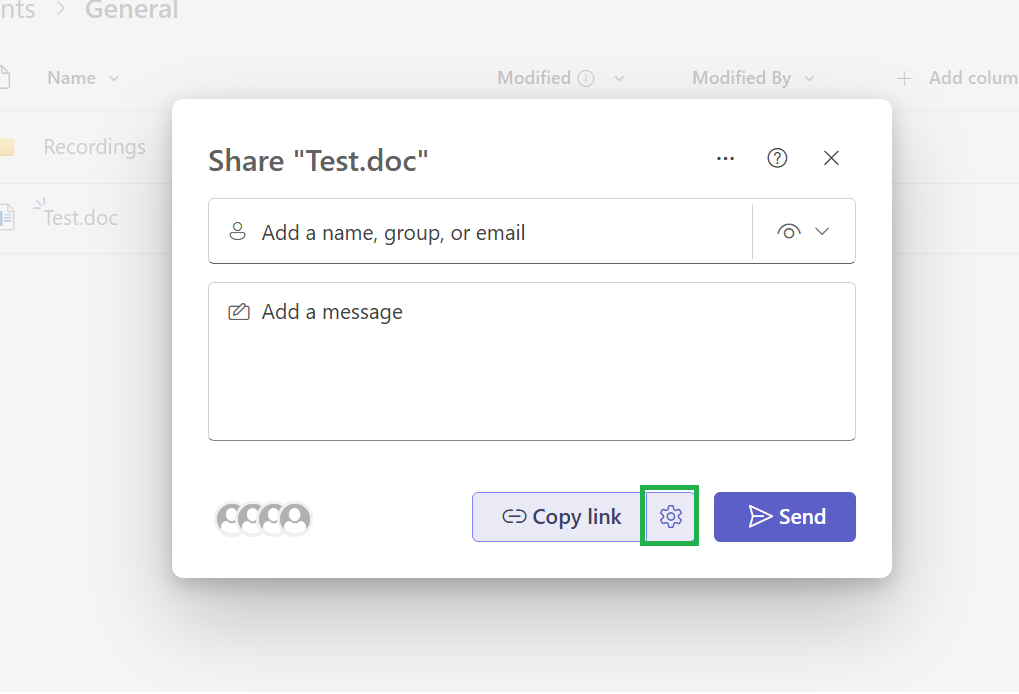The width and height of the screenshot is (1019, 694).
Task: Open the Share dialog help icon
Action: click(777, 158)
